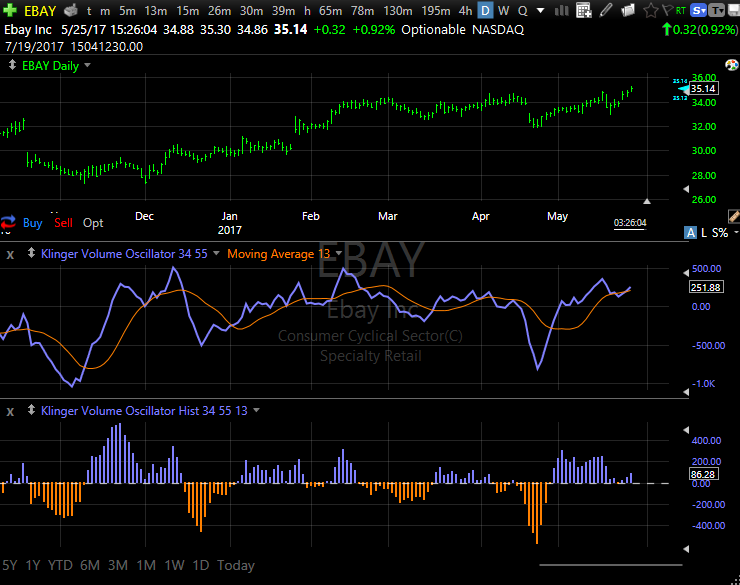The width and height of the screenshot is (740, 585).
Task: Open the cash register trade icon
Action: [70, 10]
